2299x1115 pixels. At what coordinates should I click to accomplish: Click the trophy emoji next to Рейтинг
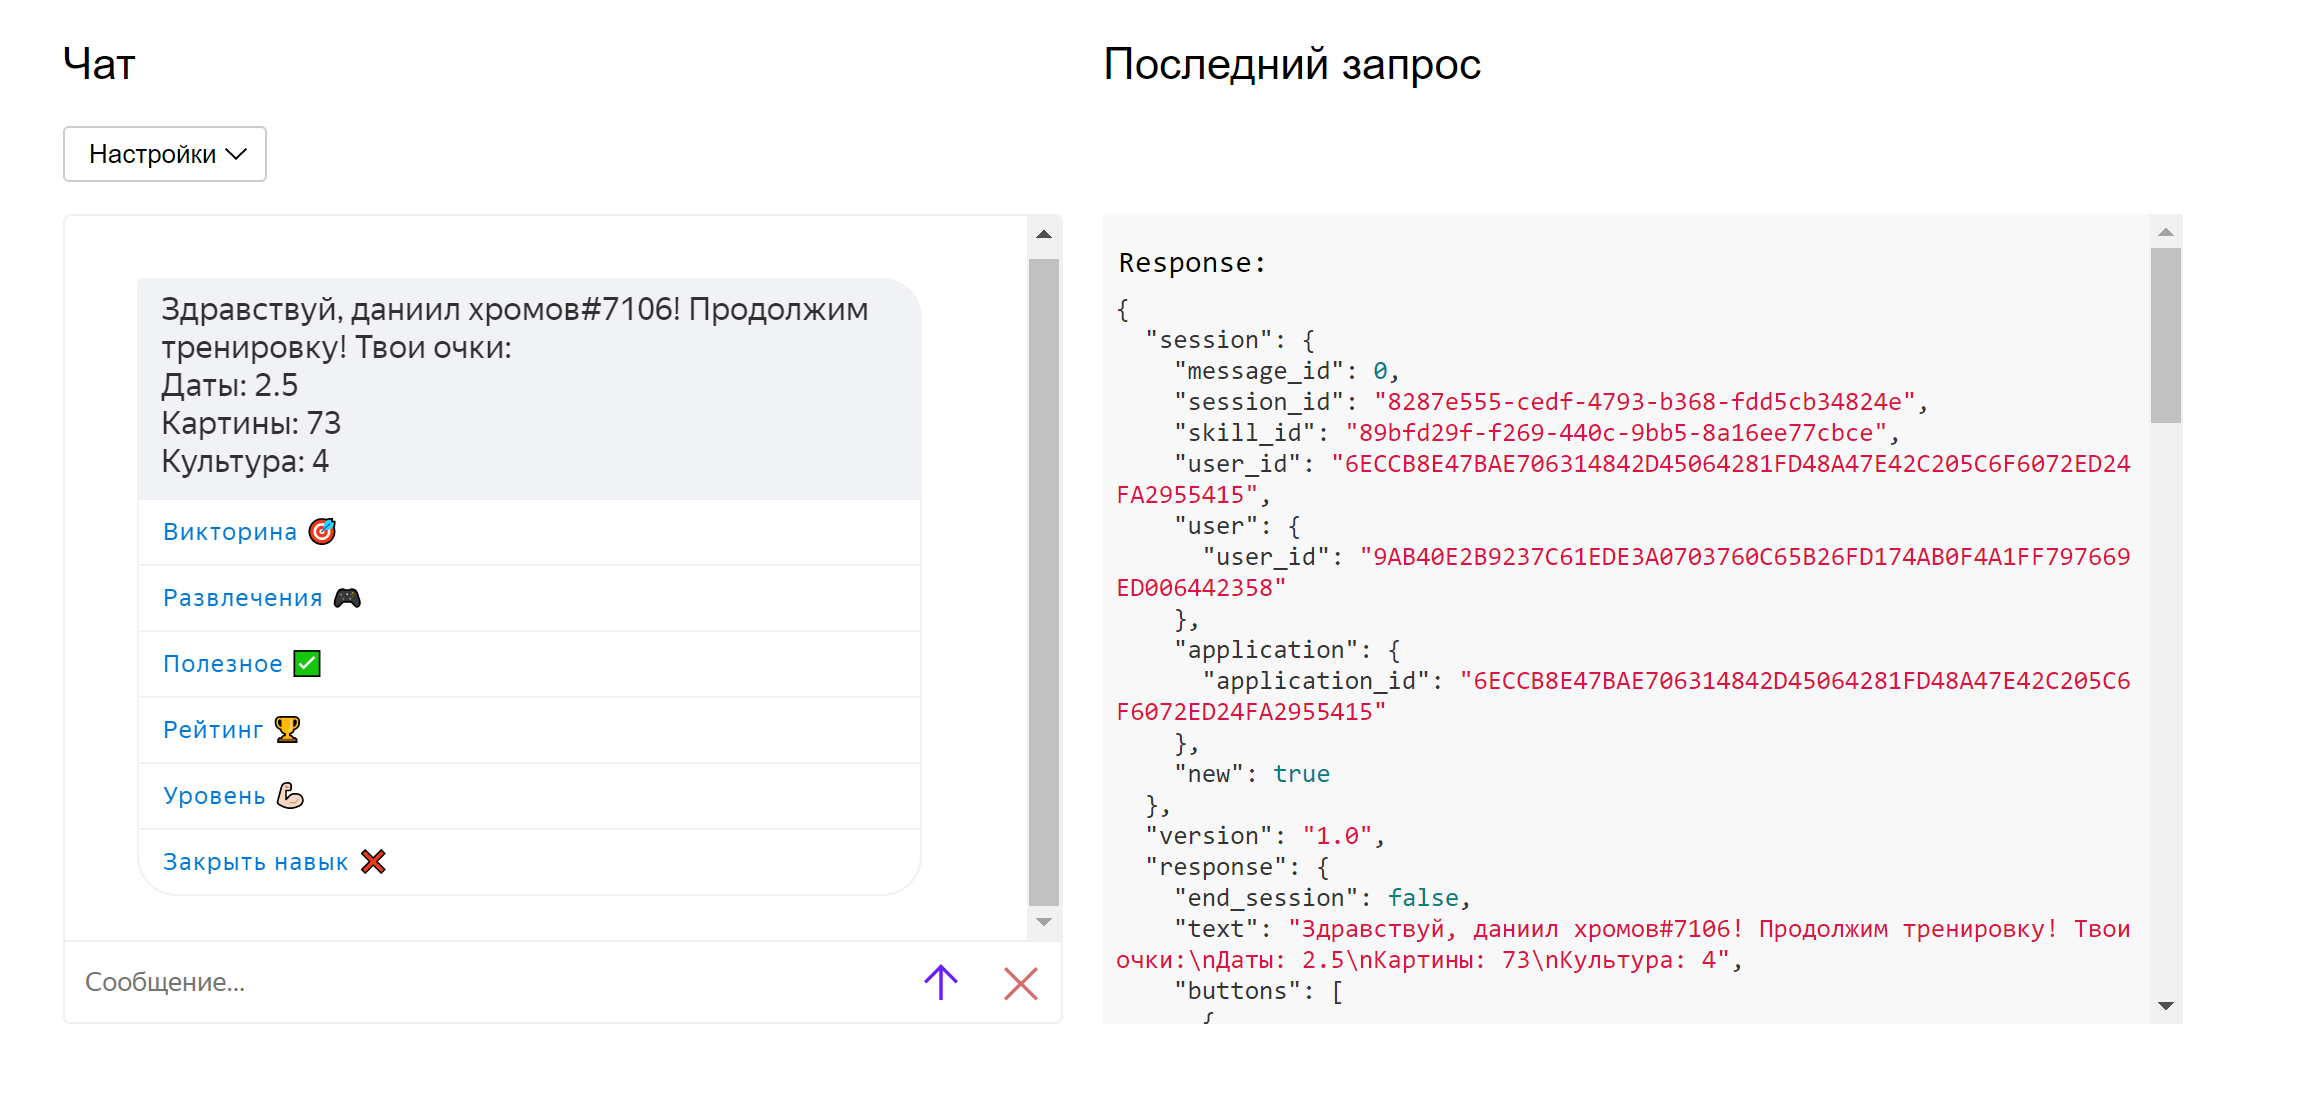(x=287, y=729)
